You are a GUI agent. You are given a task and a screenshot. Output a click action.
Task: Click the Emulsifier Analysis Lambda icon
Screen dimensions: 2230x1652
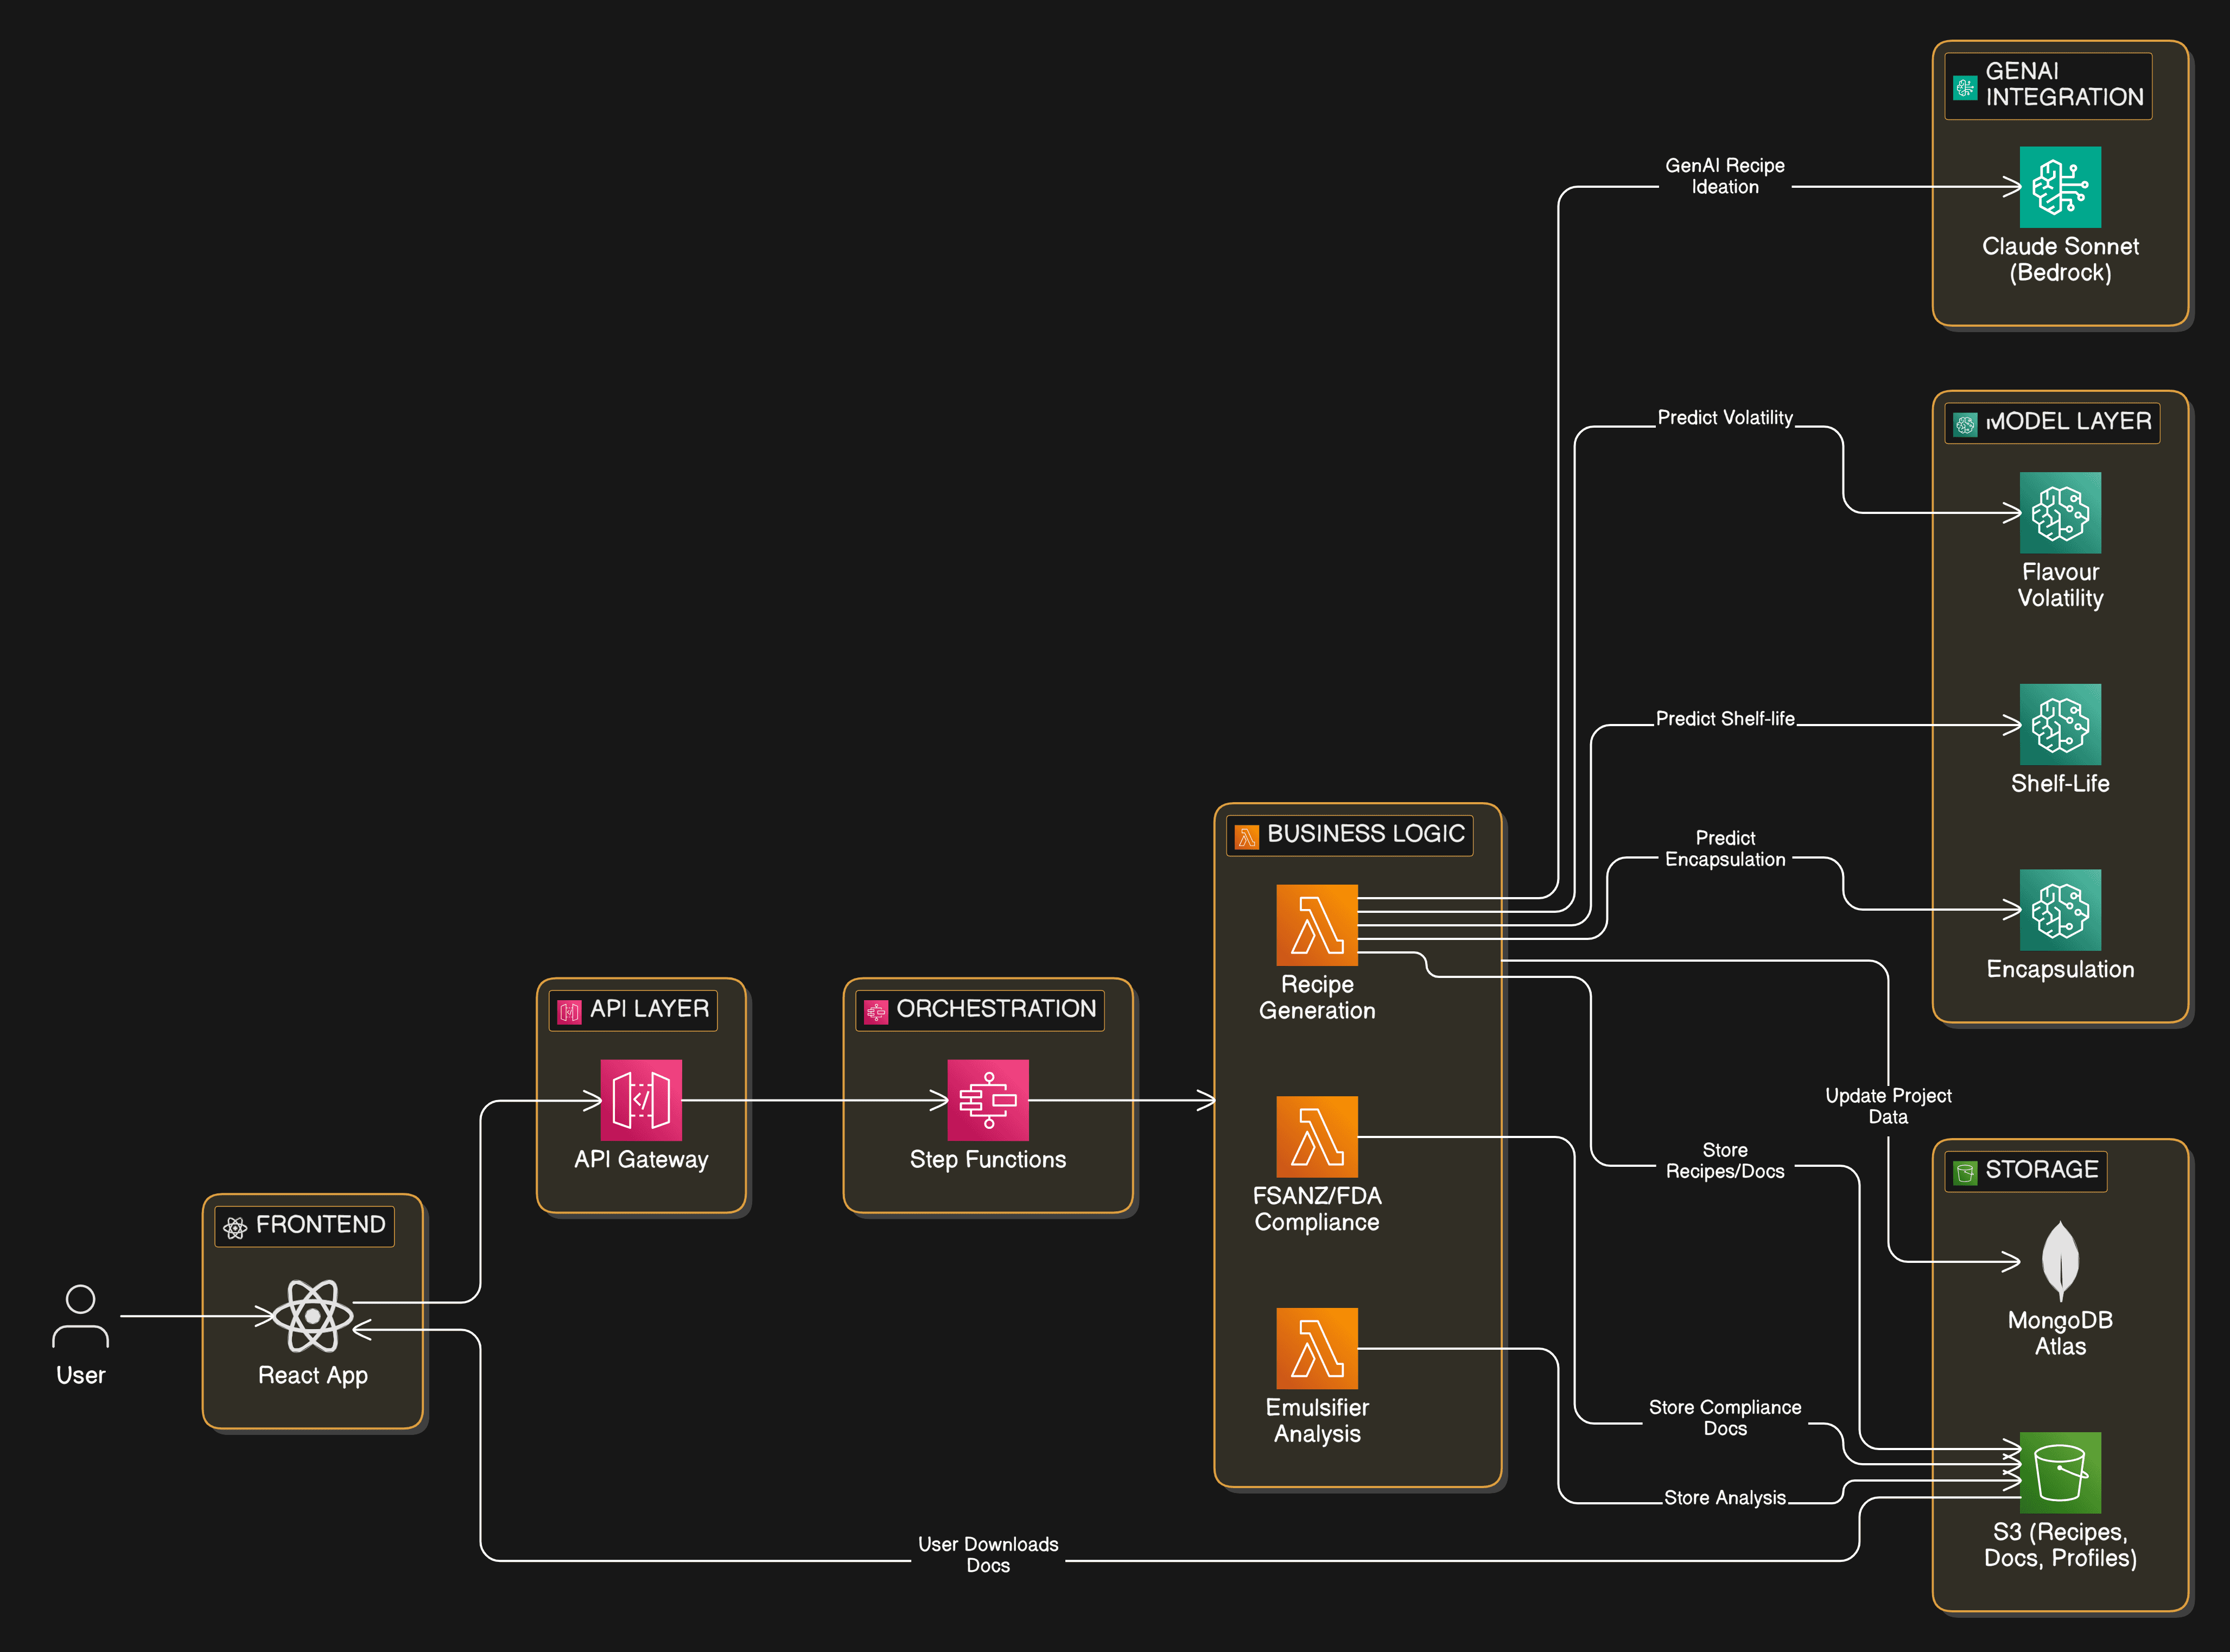1317,1348
